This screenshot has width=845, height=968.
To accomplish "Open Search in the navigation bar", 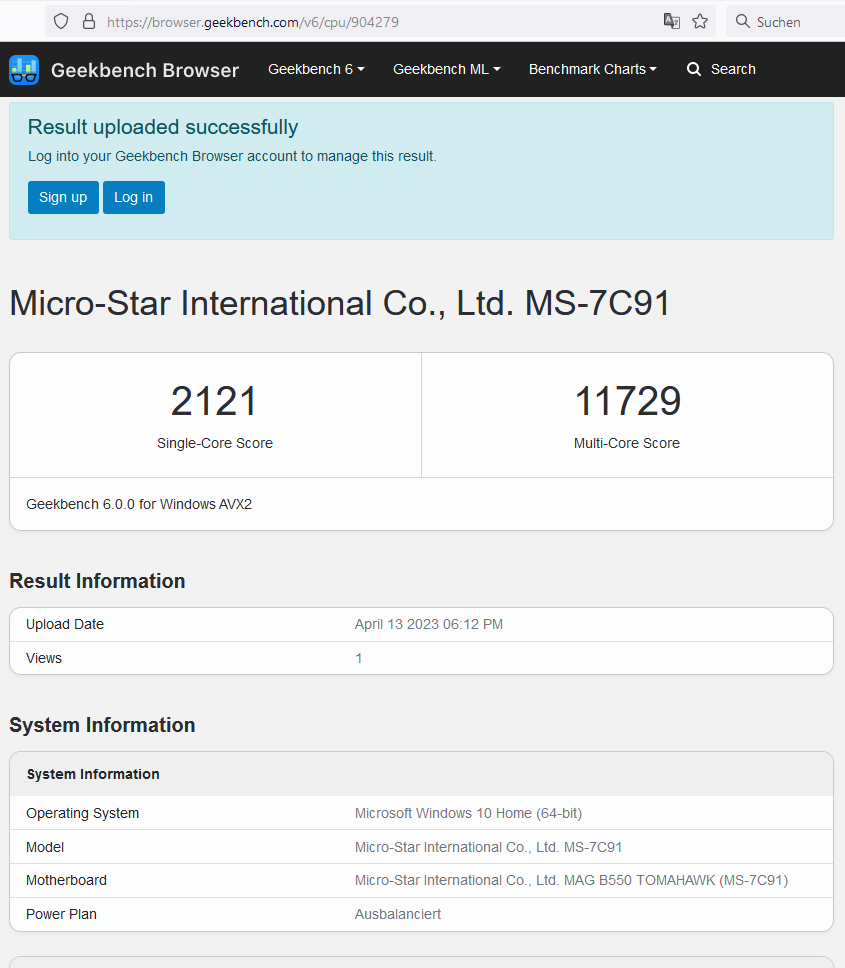I will click(x=721, y=69).
